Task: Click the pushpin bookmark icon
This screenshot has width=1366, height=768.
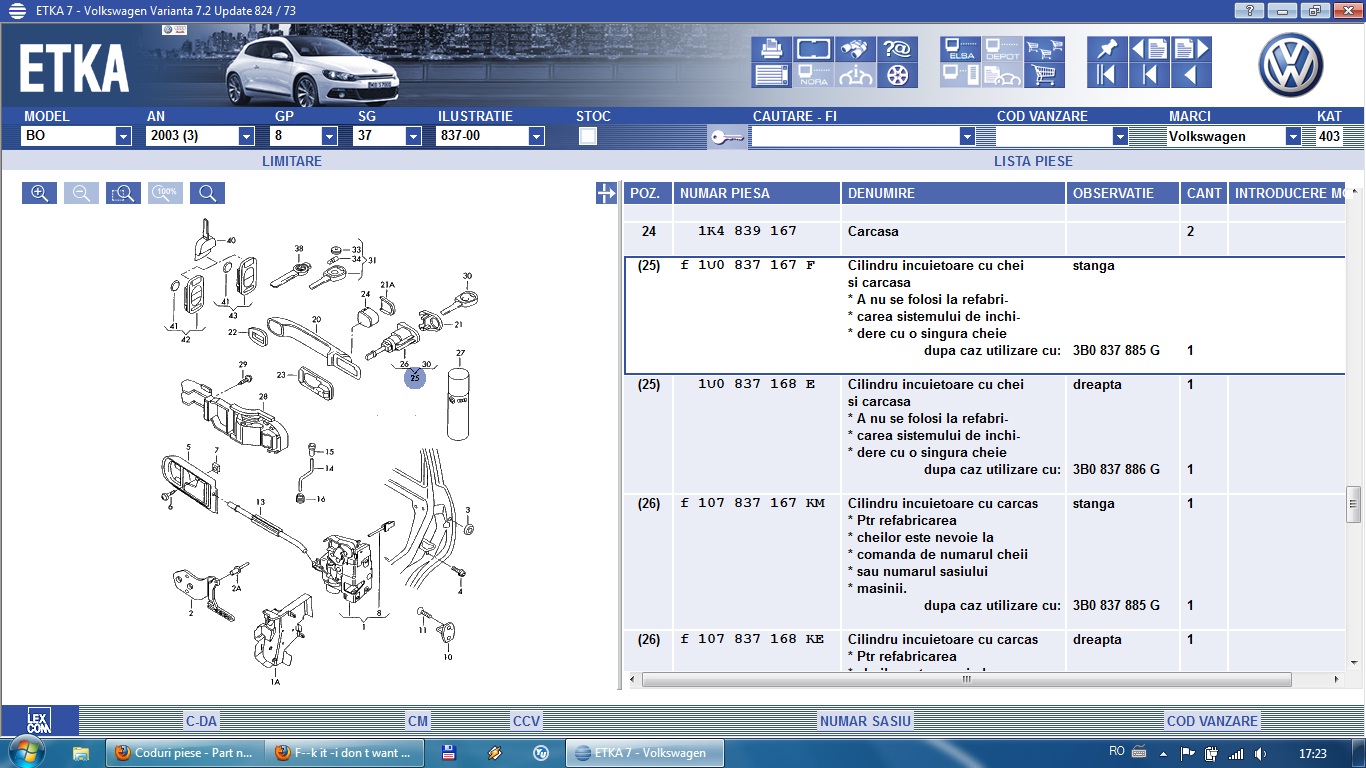Action: (x=1107, y=49)
